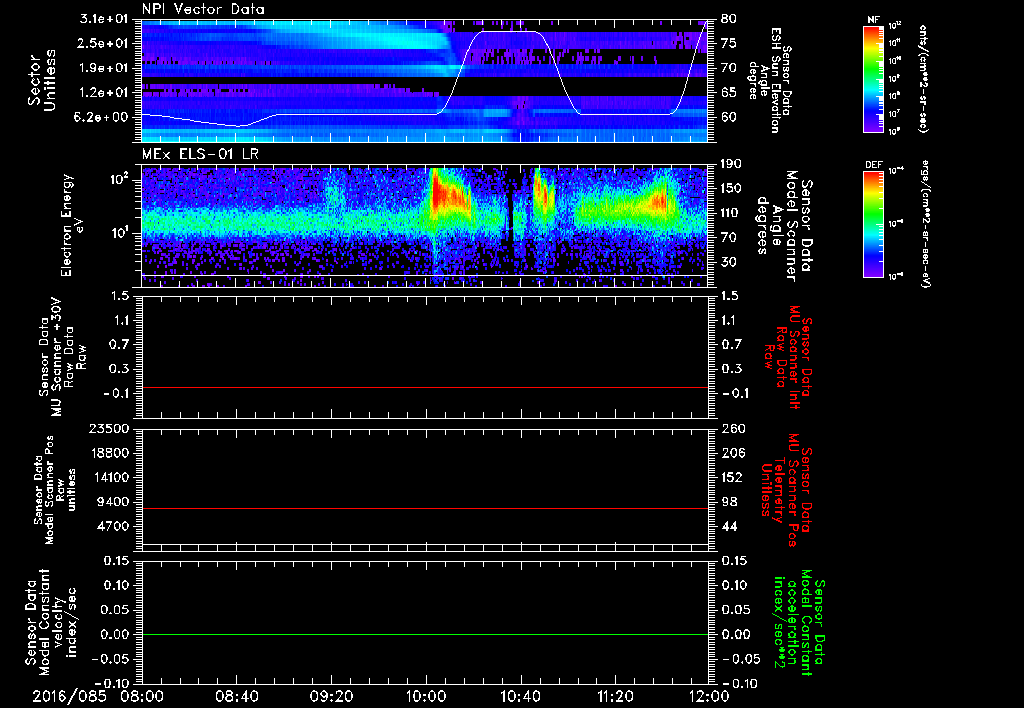This screenshot has width=1024, height=708.
Task: Click the "150" scanner angle tick label
Action: (733, 188)
